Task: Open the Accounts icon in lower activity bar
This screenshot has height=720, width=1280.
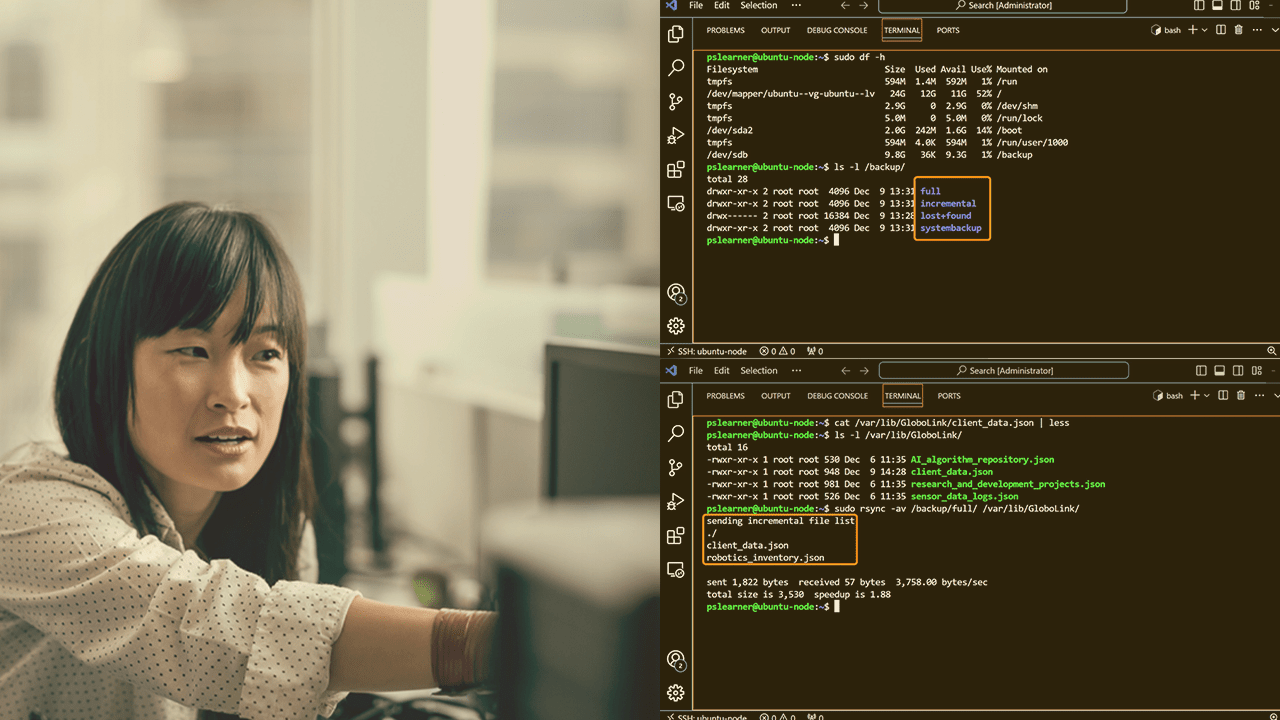Action: (675, 295)
